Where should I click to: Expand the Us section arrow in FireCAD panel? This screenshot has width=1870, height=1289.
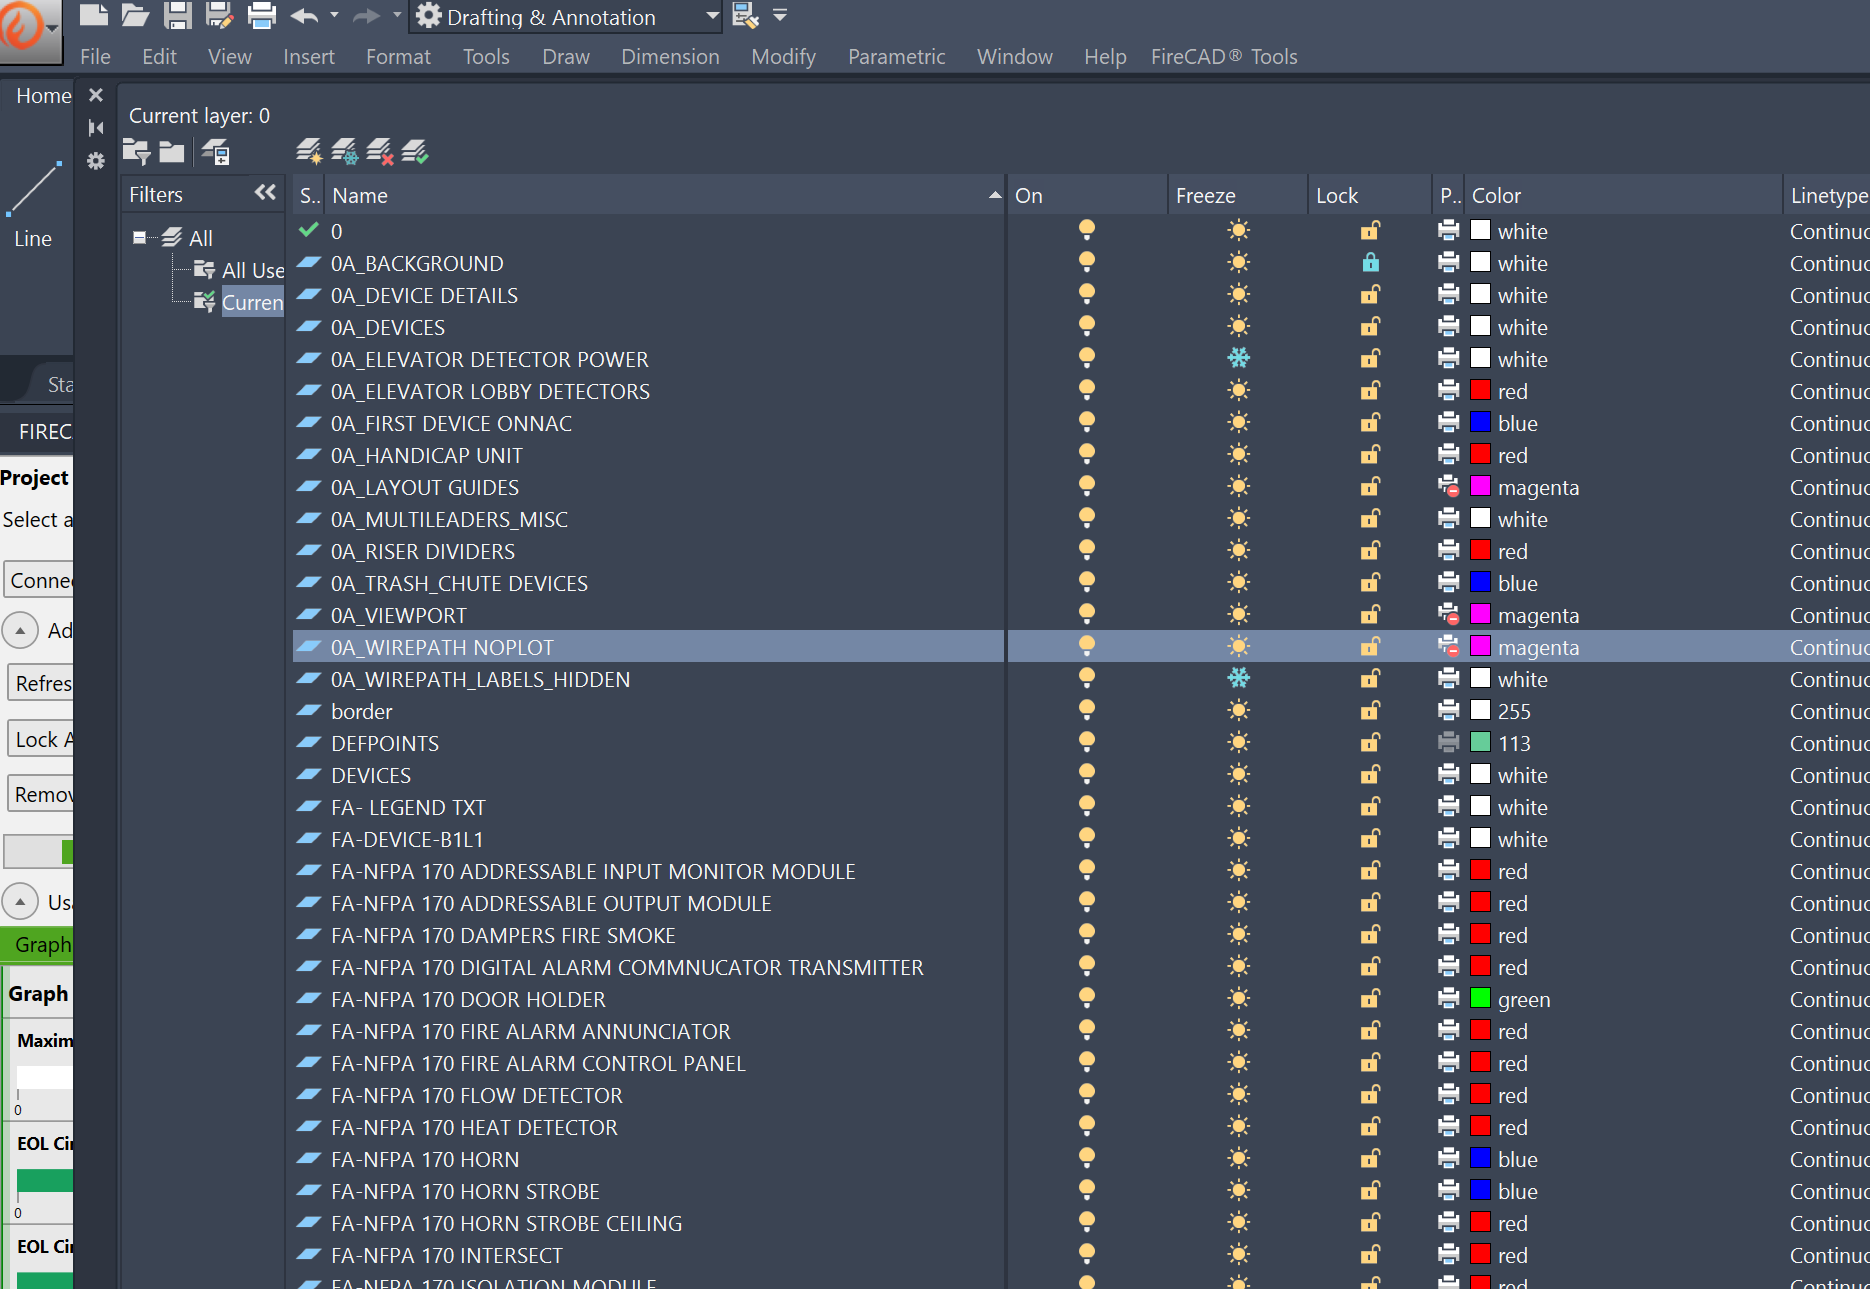coord(20,902)
